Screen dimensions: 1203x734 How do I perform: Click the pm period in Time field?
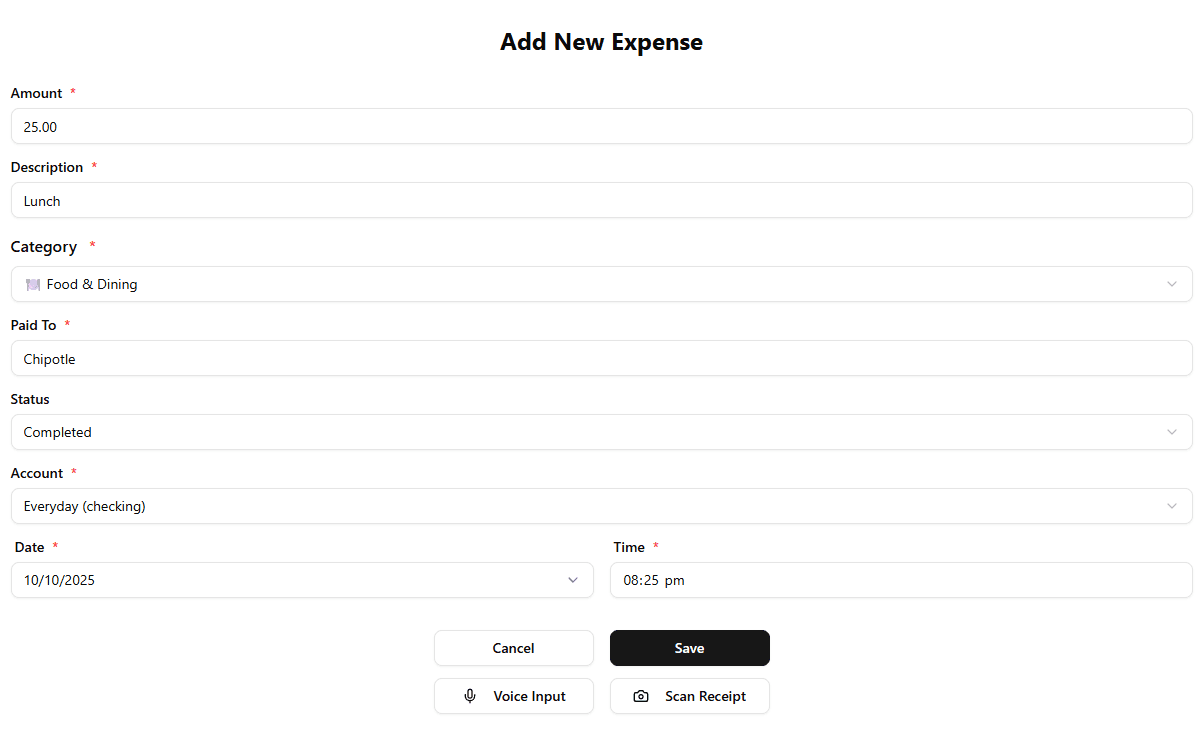(x=675, y=580)
